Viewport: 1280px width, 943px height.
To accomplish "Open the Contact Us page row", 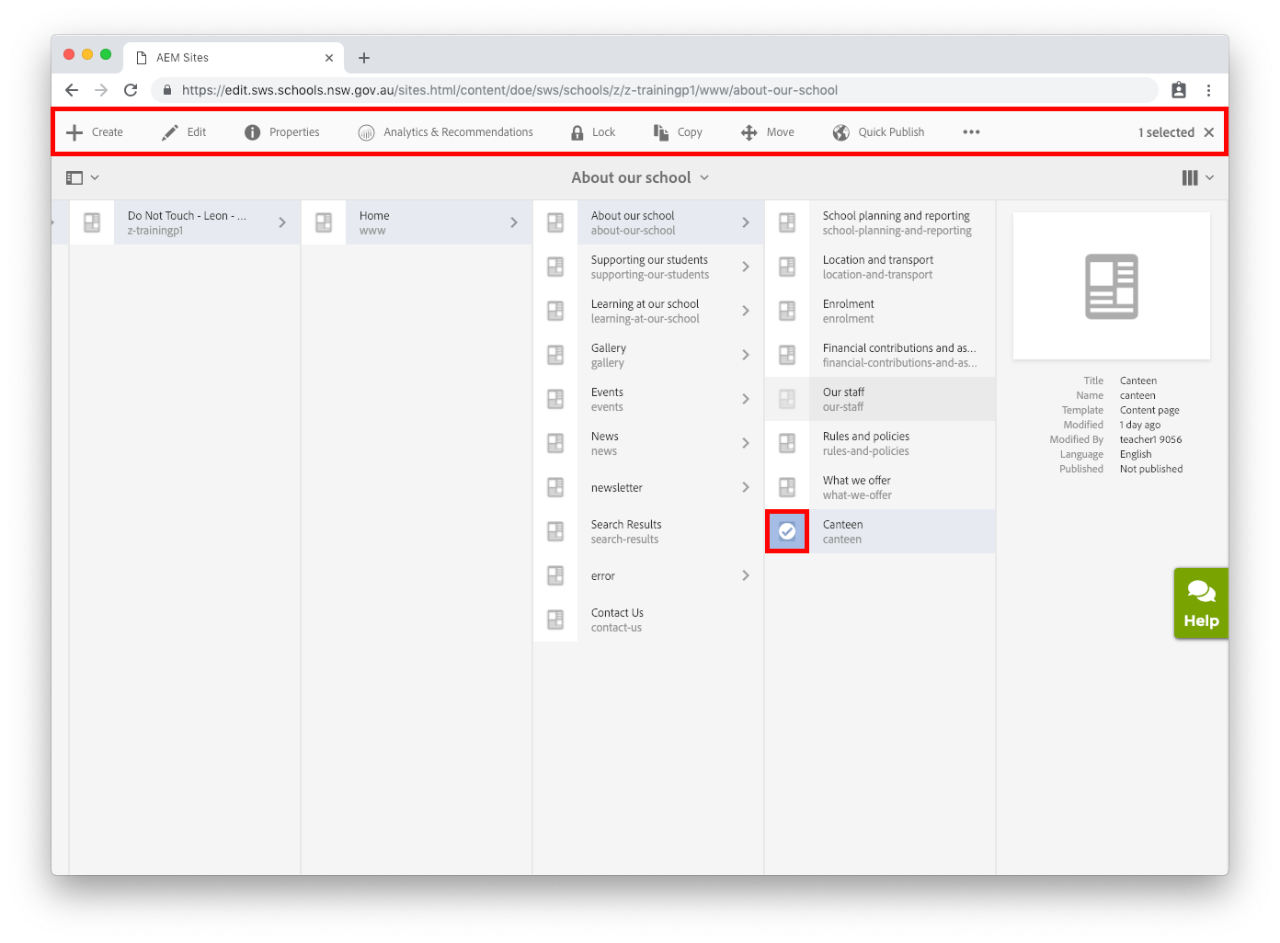I will pos(648,619).
